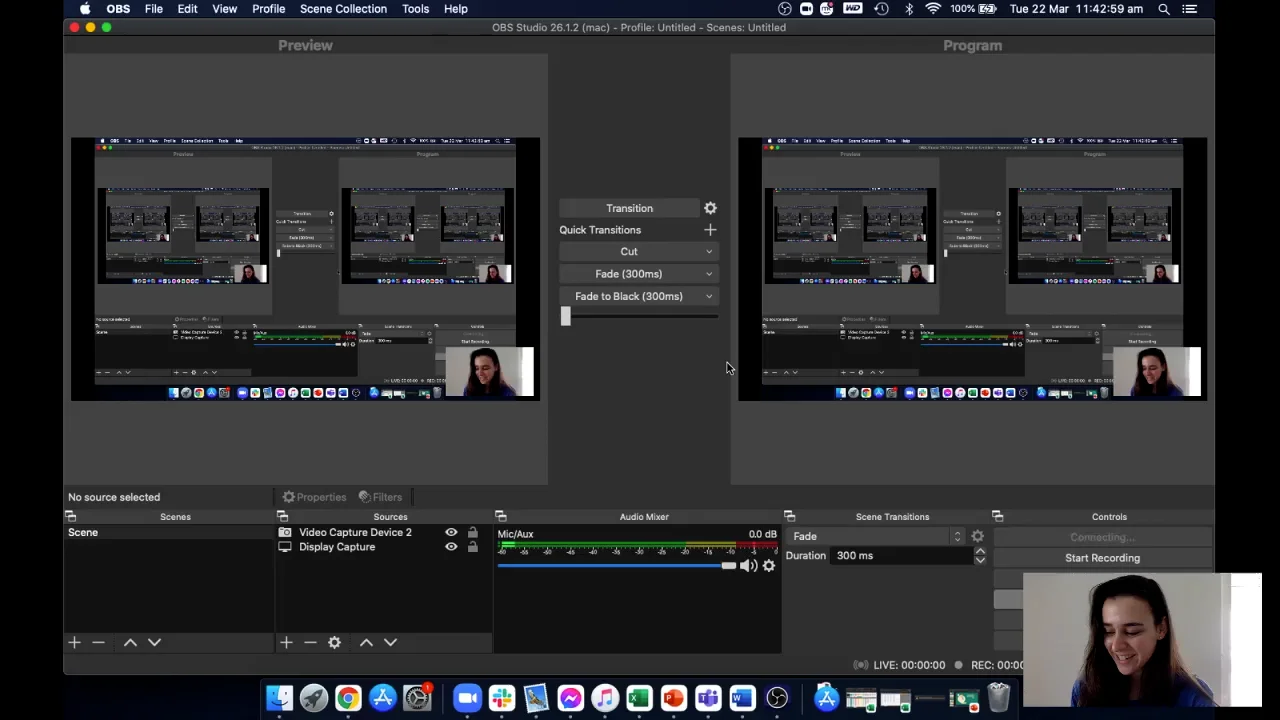Remove the selected source
1280x720 pixels.
pyautogui.click(x=310, y=642)
